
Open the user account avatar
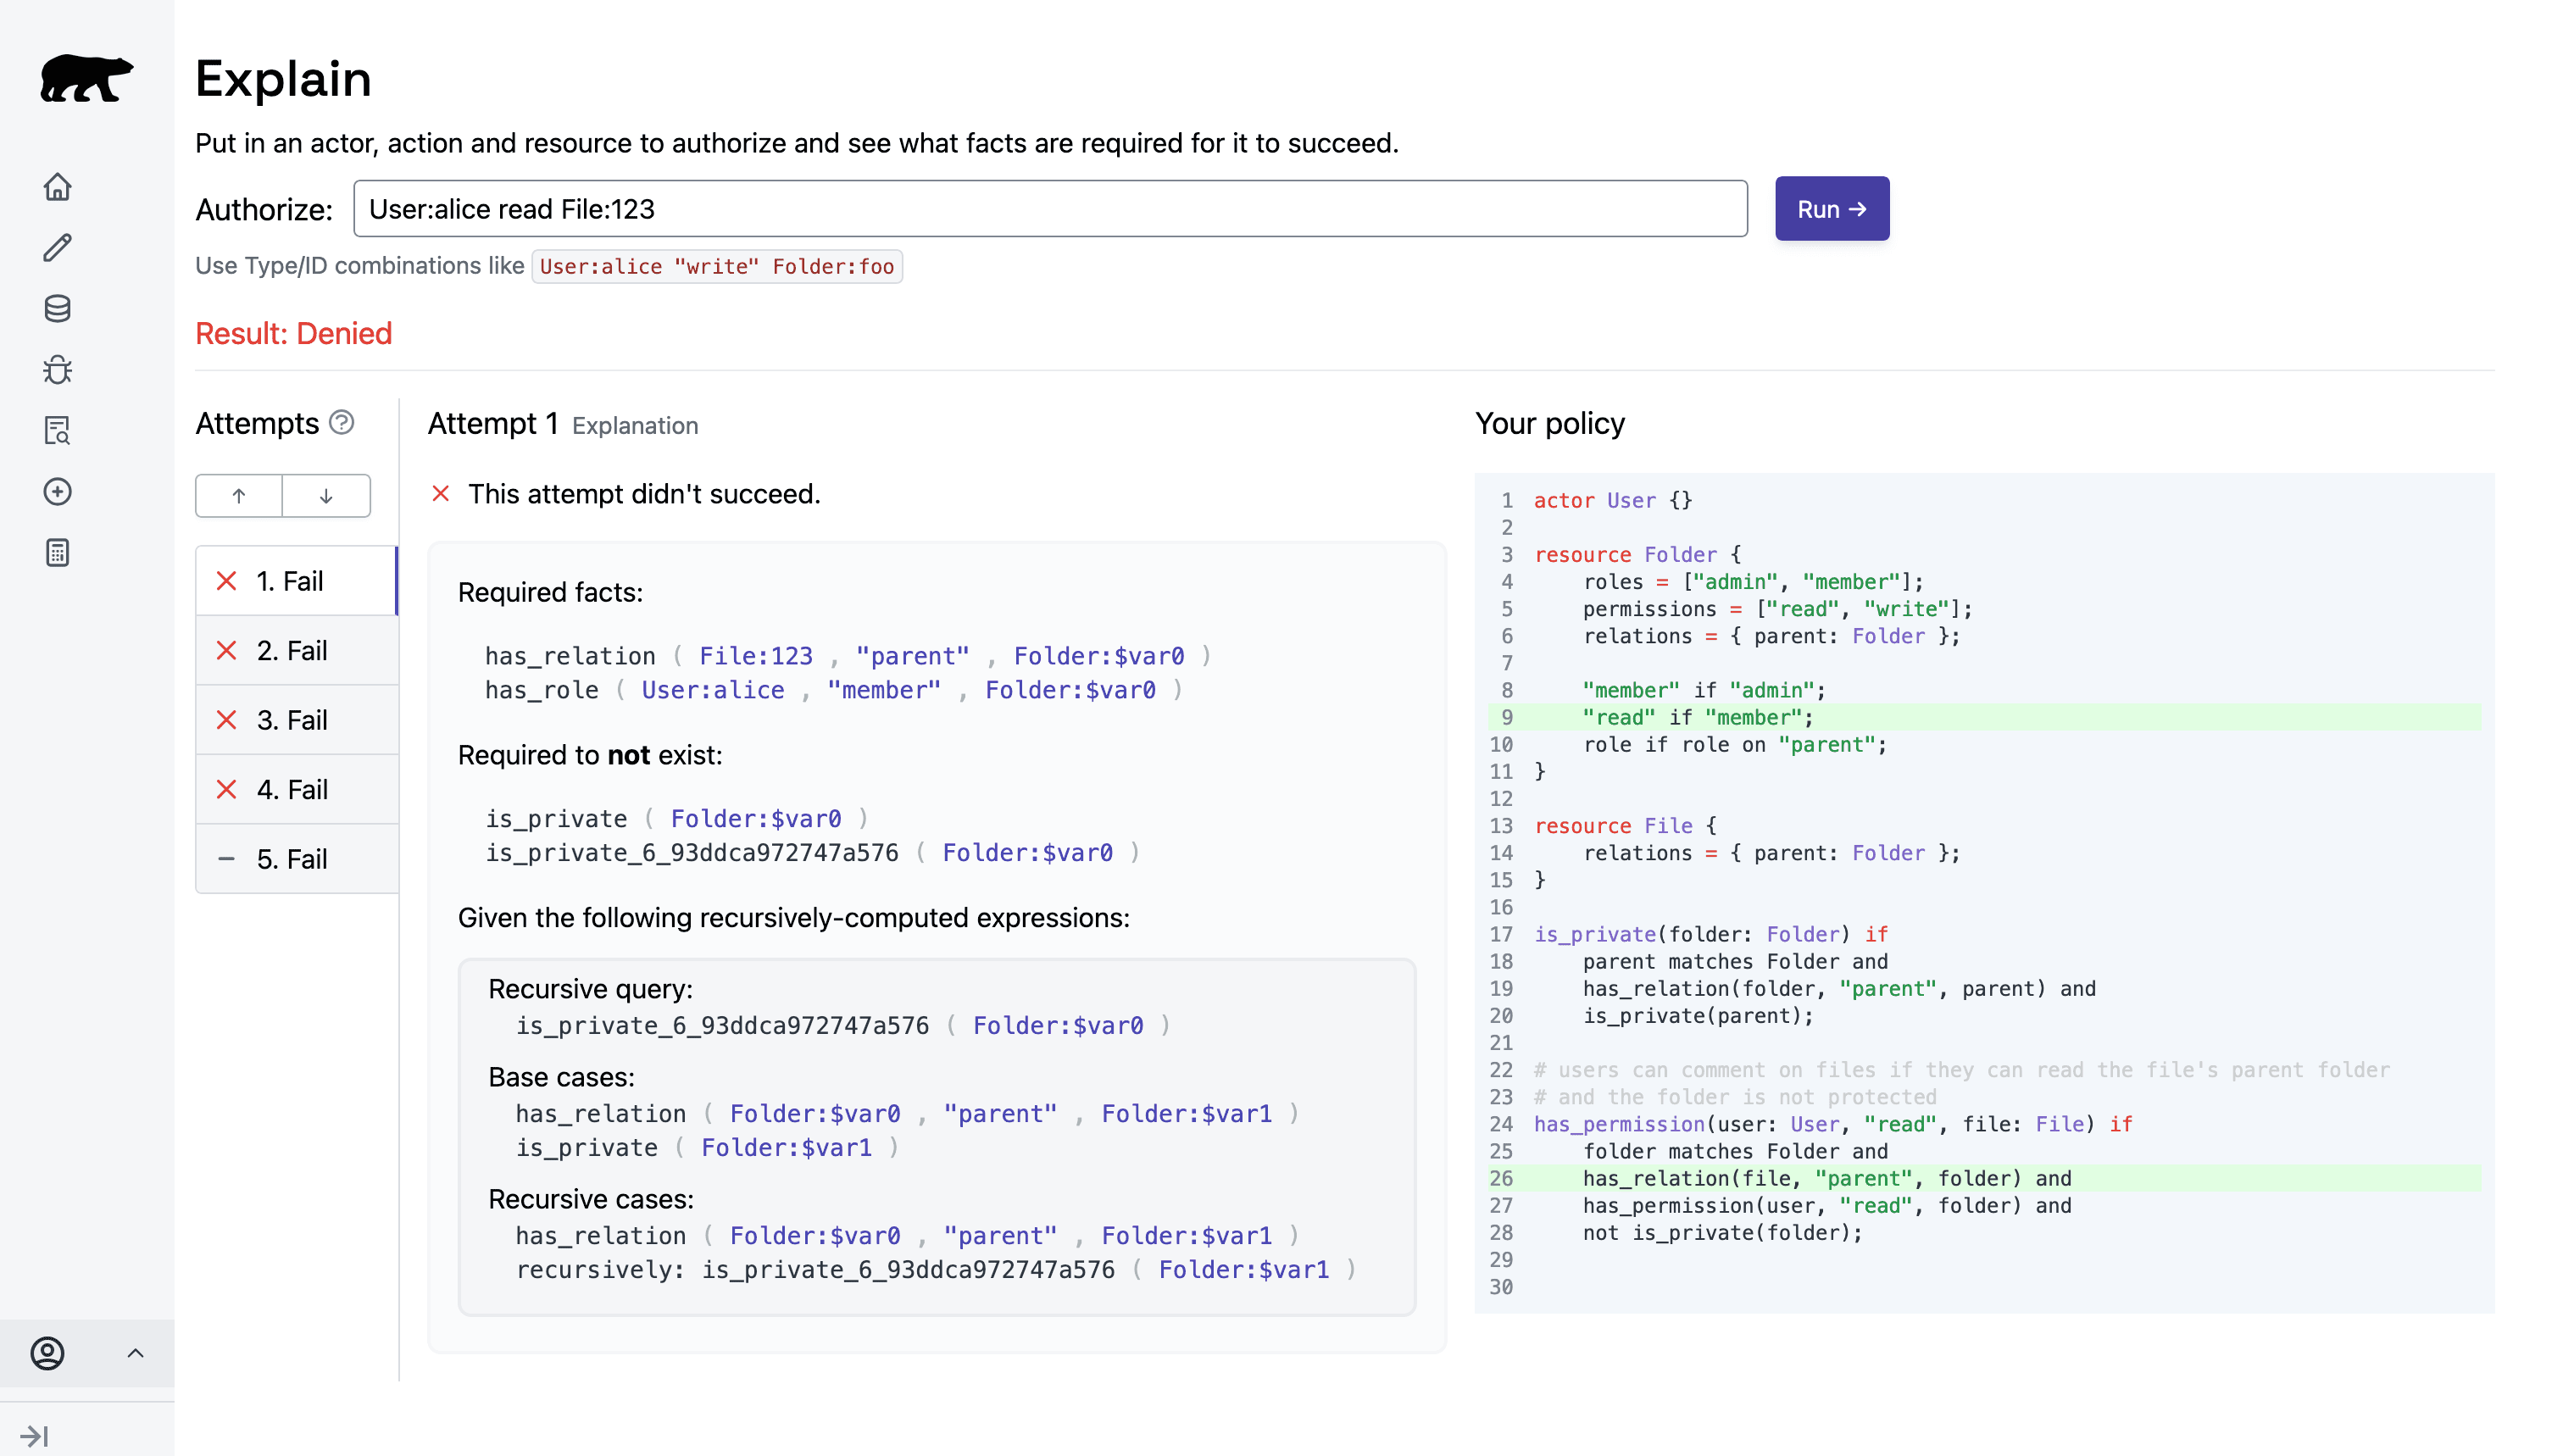point(47,1353)
